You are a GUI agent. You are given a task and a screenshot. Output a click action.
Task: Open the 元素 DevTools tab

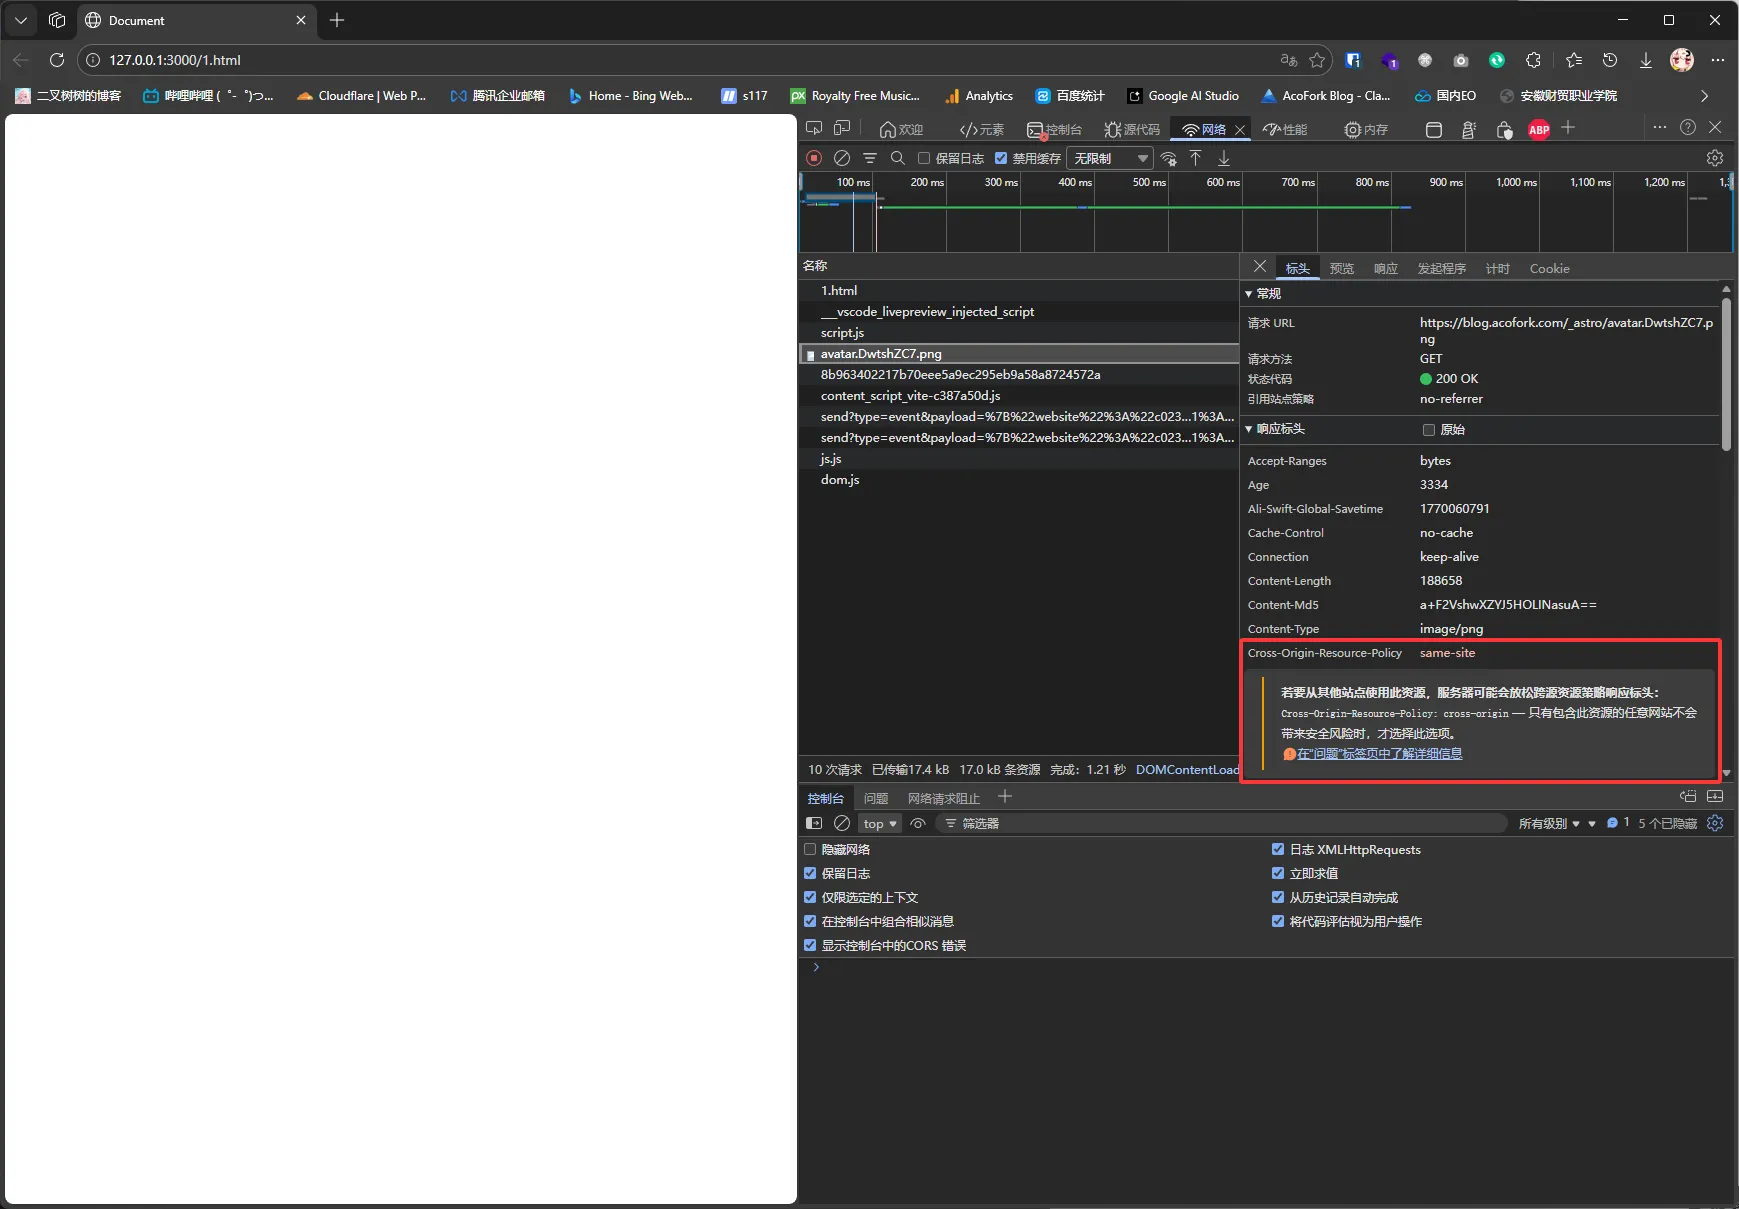(x=981, y=129)
